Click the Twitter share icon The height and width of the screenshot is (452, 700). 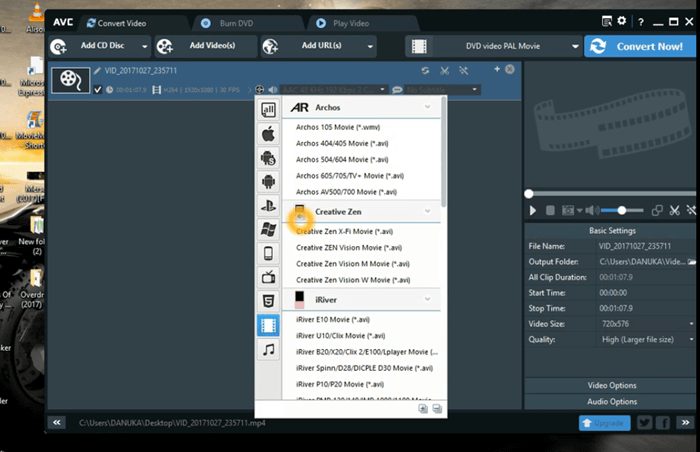(644, 423)
